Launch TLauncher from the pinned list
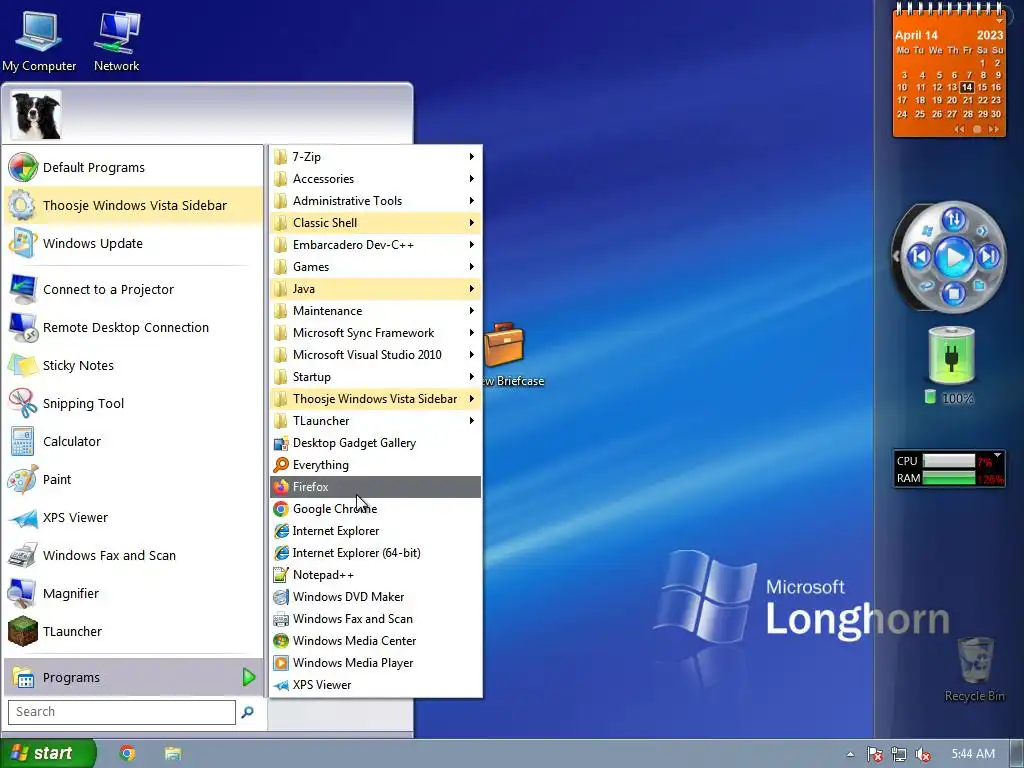 133,632
